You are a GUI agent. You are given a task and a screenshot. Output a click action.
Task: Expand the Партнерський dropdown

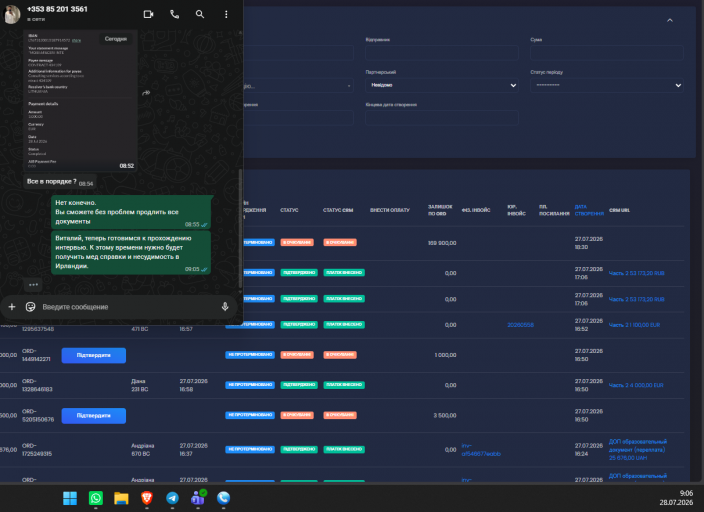442,85
